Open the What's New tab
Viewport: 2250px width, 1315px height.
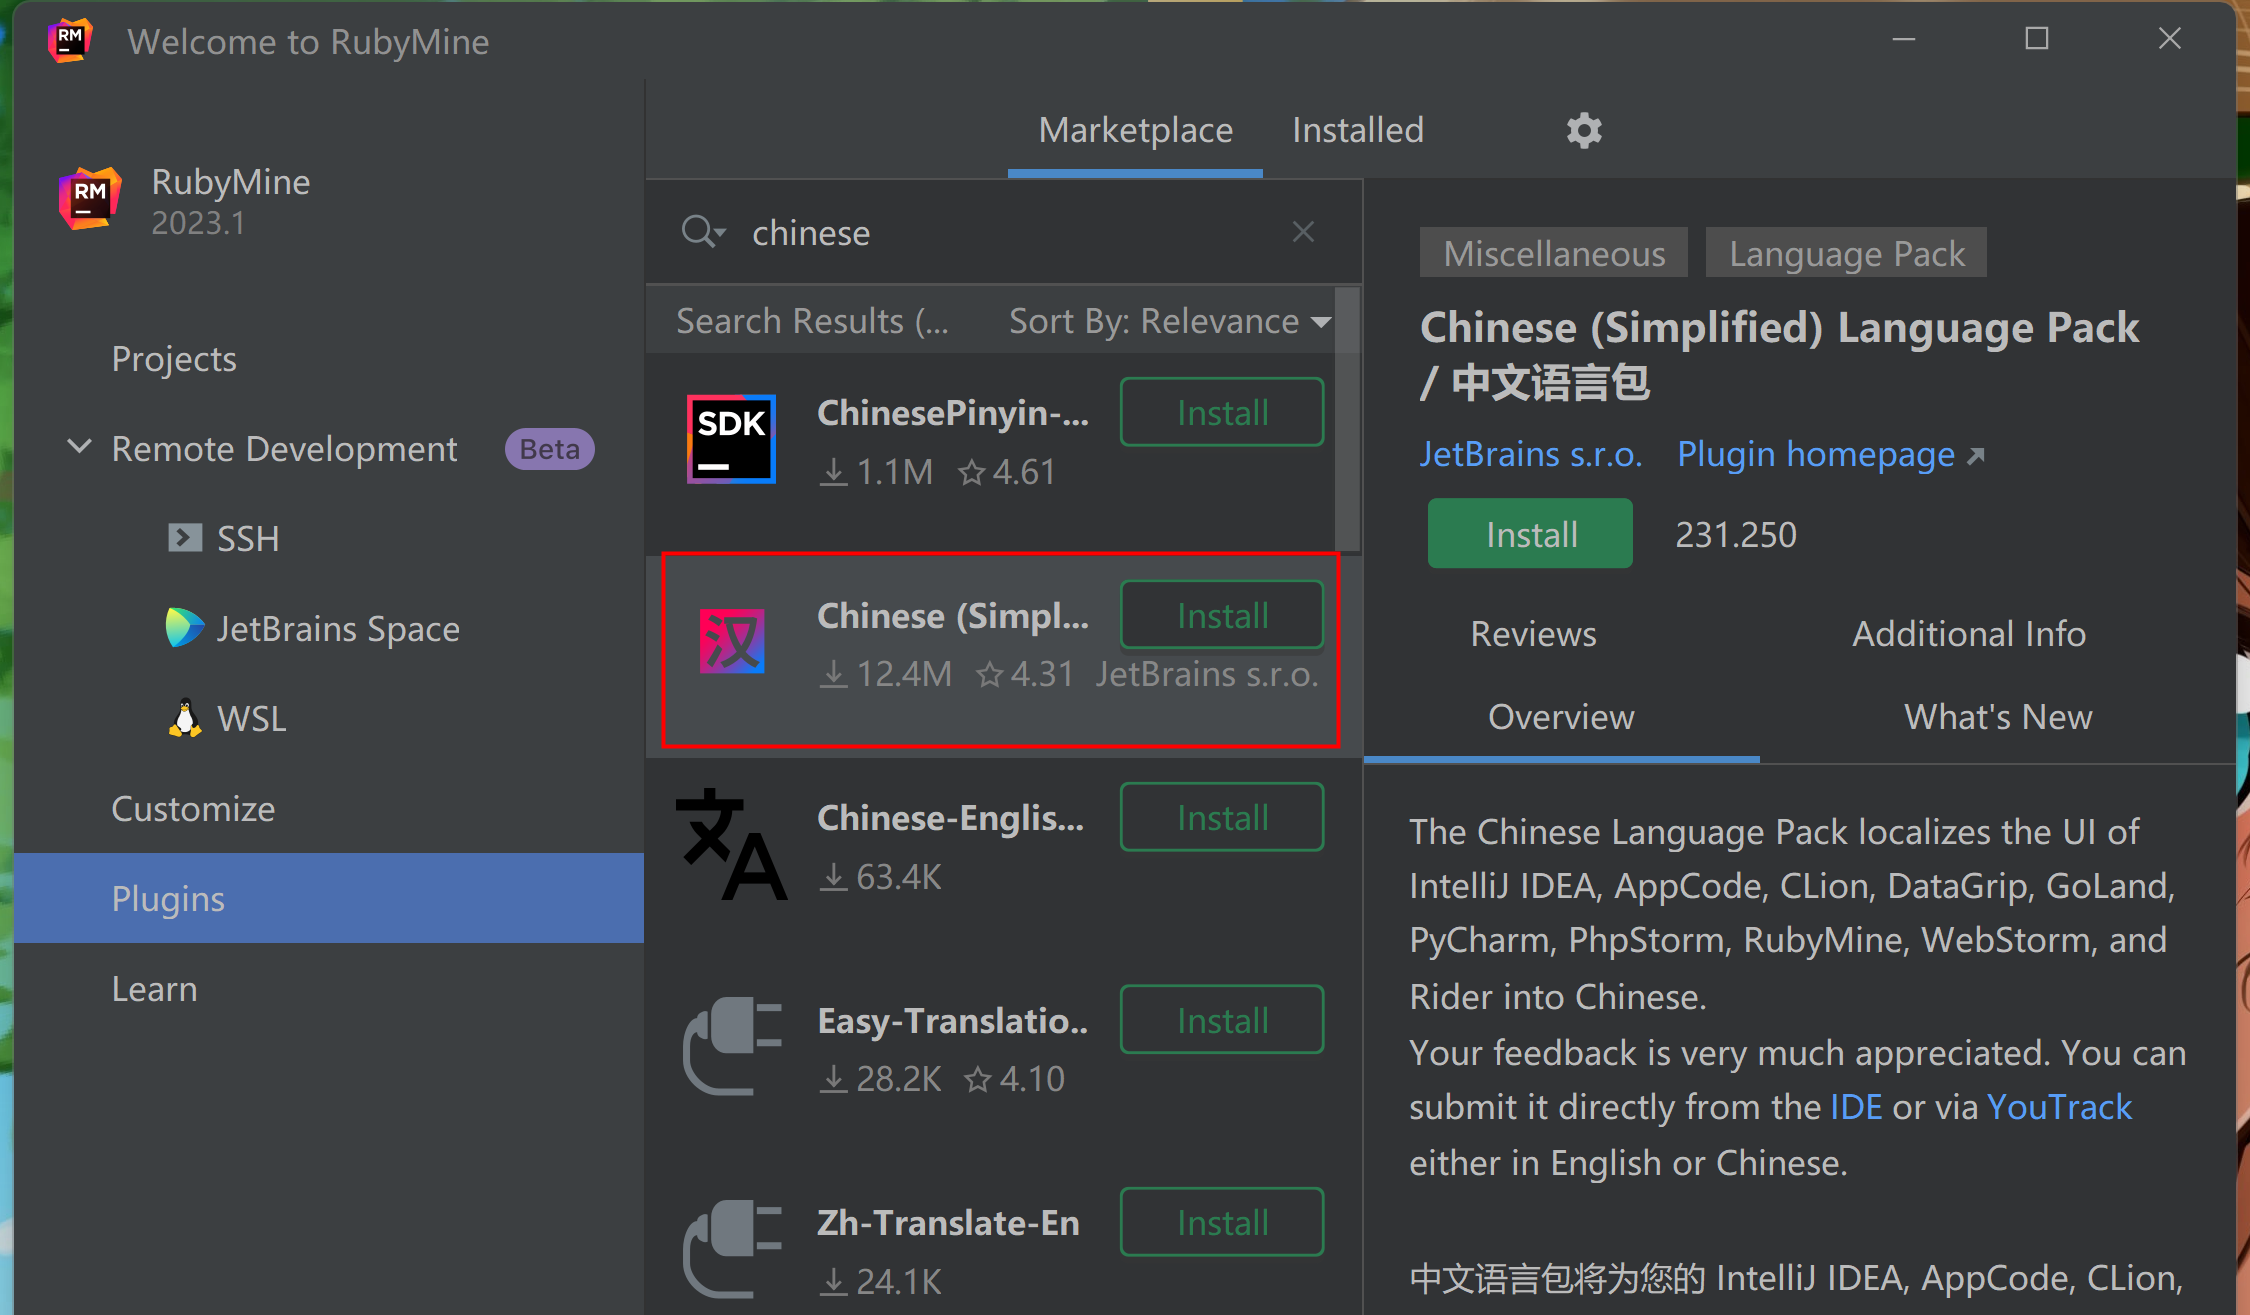click(1998, 717)
